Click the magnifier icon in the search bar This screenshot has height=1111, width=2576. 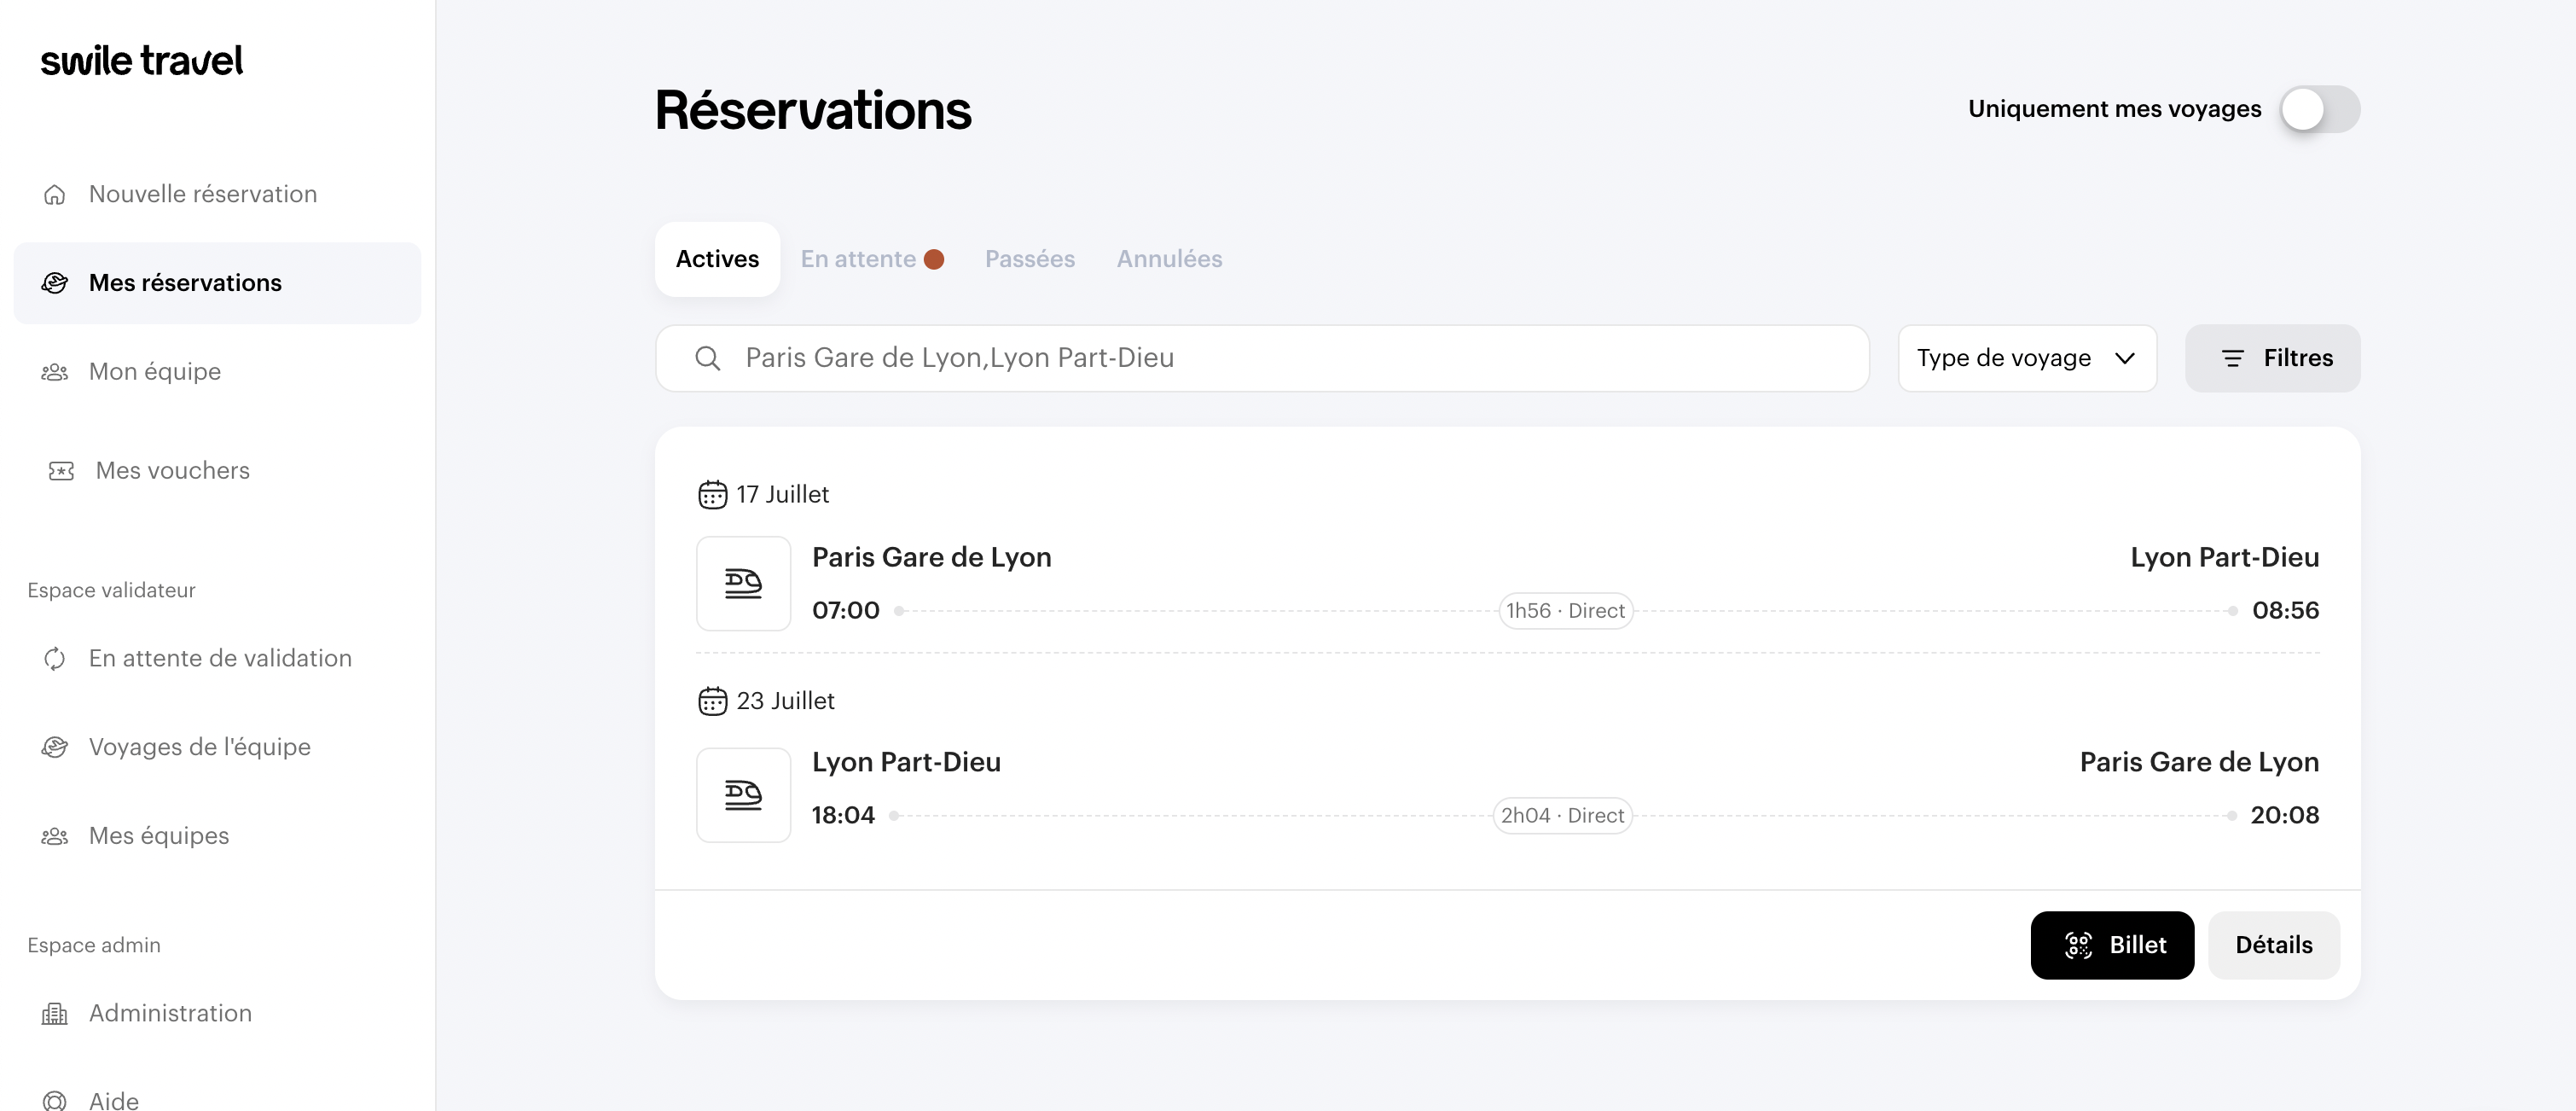(708, 358)
